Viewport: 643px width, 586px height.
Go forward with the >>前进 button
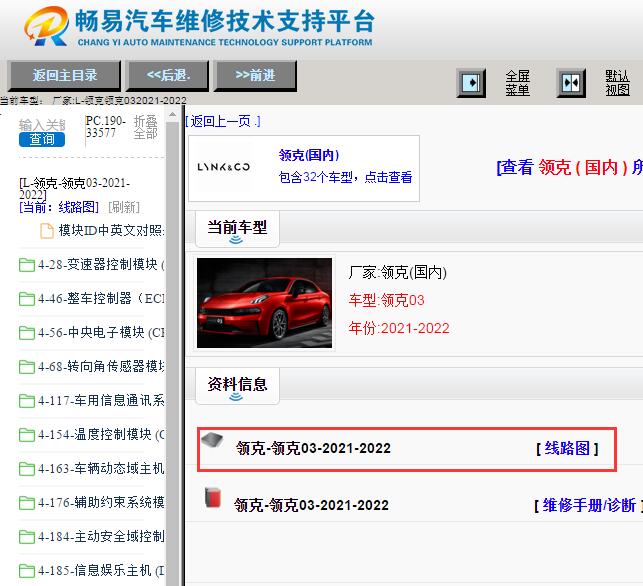(x=255, y=75)
